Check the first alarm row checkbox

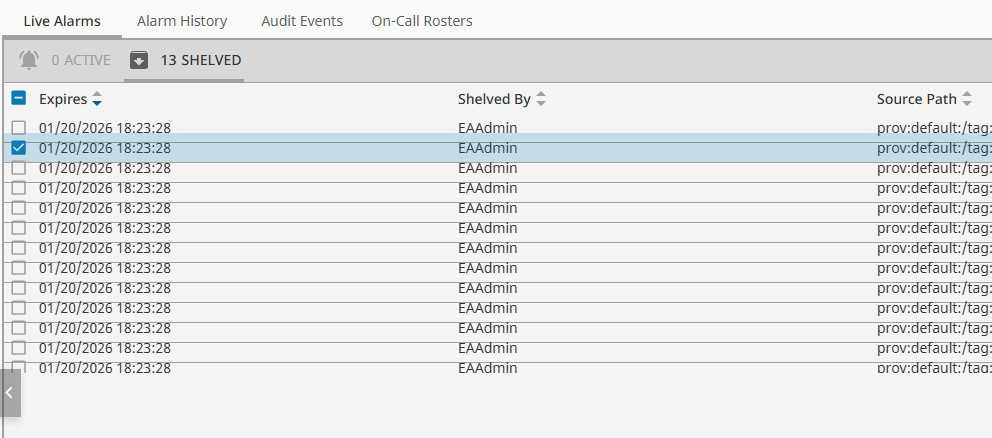(18, 127)
